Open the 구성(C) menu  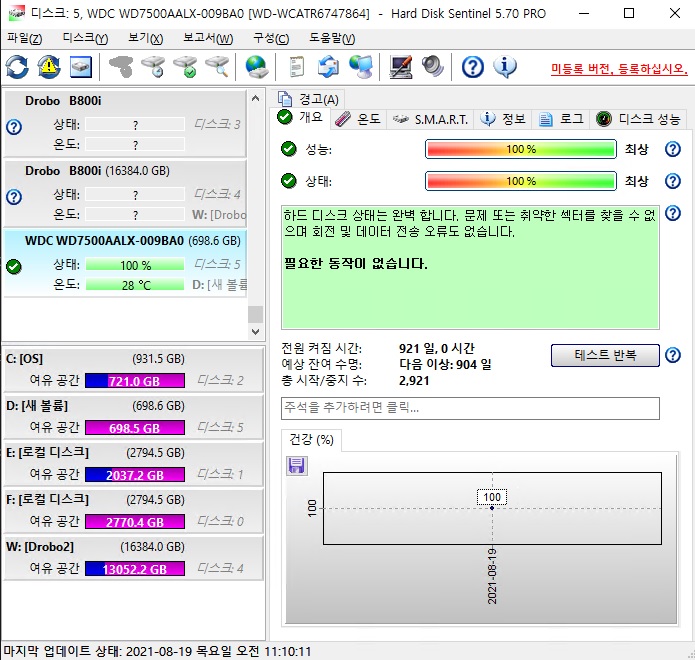click(x=271, y=39)
